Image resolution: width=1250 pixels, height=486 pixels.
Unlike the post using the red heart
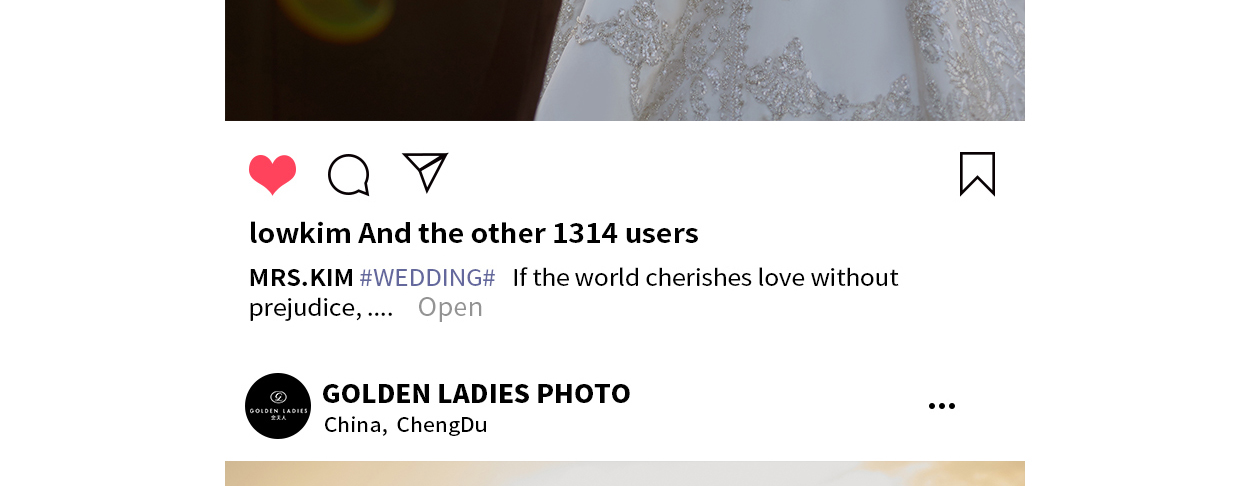(272, 175)
